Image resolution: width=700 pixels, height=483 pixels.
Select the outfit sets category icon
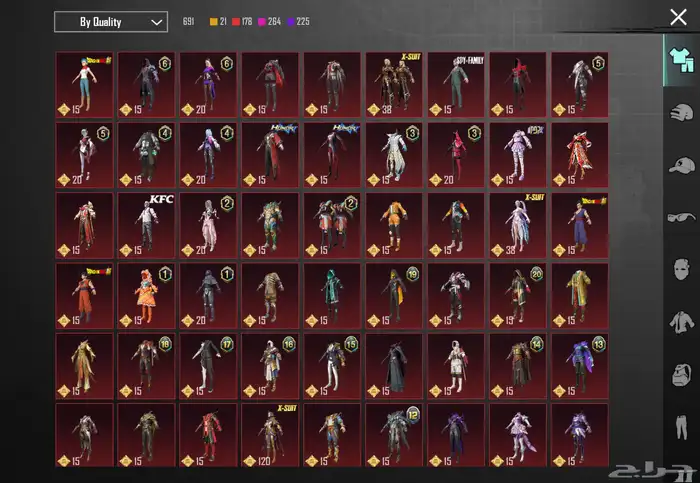[681, 61]
